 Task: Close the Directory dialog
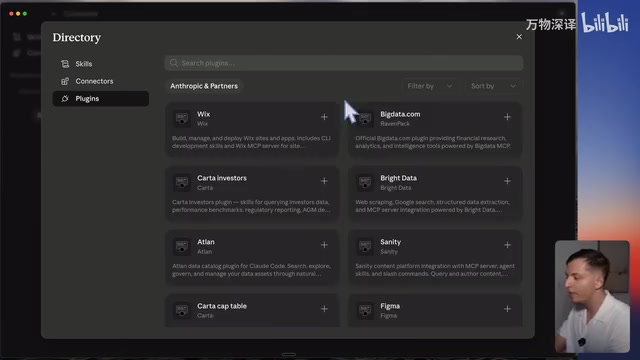coord(519,37)
